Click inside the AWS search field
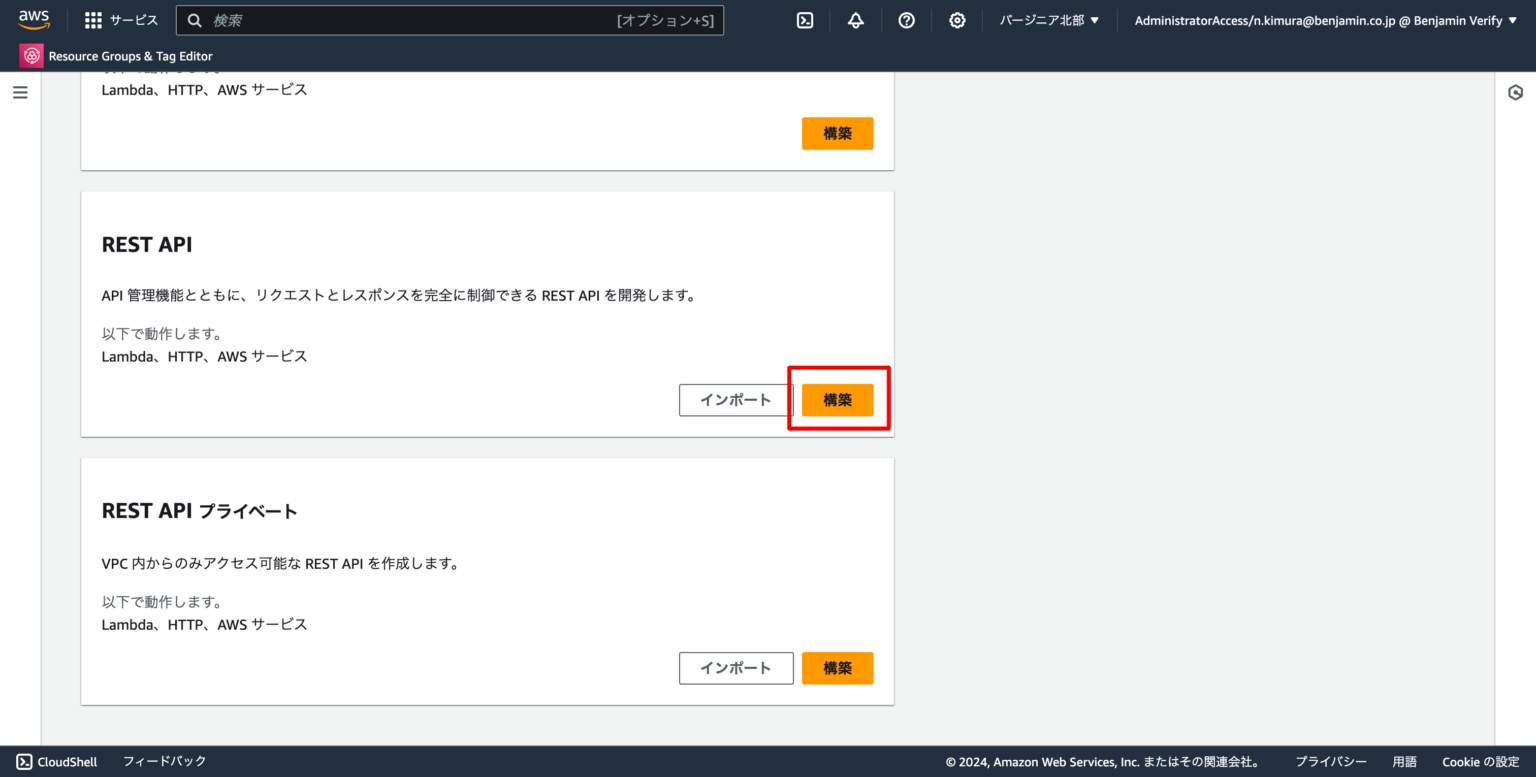Viewport: 1536px width, 777px height. pos(450,19)
